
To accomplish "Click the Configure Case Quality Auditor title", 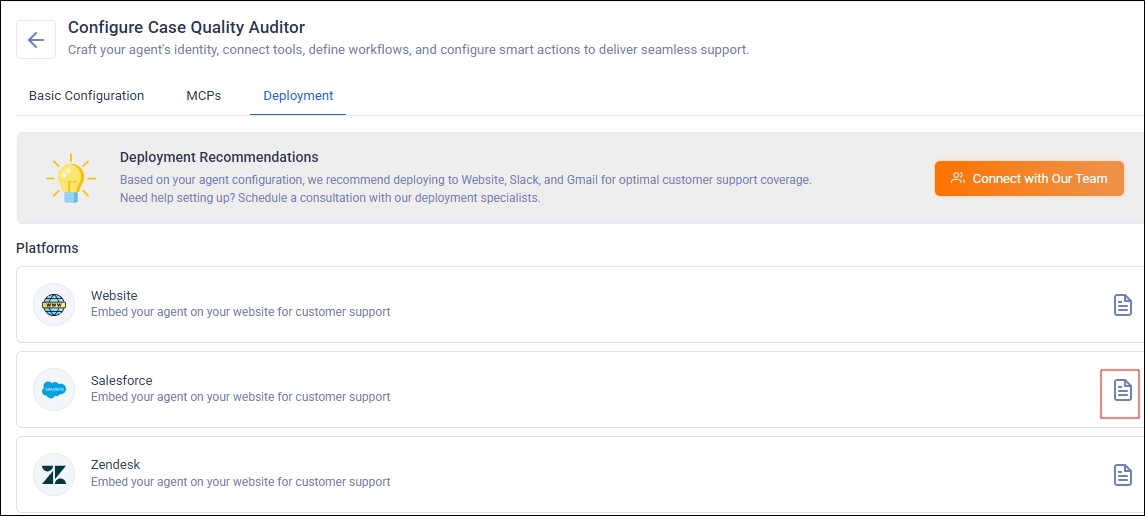I will click(186, 28).
